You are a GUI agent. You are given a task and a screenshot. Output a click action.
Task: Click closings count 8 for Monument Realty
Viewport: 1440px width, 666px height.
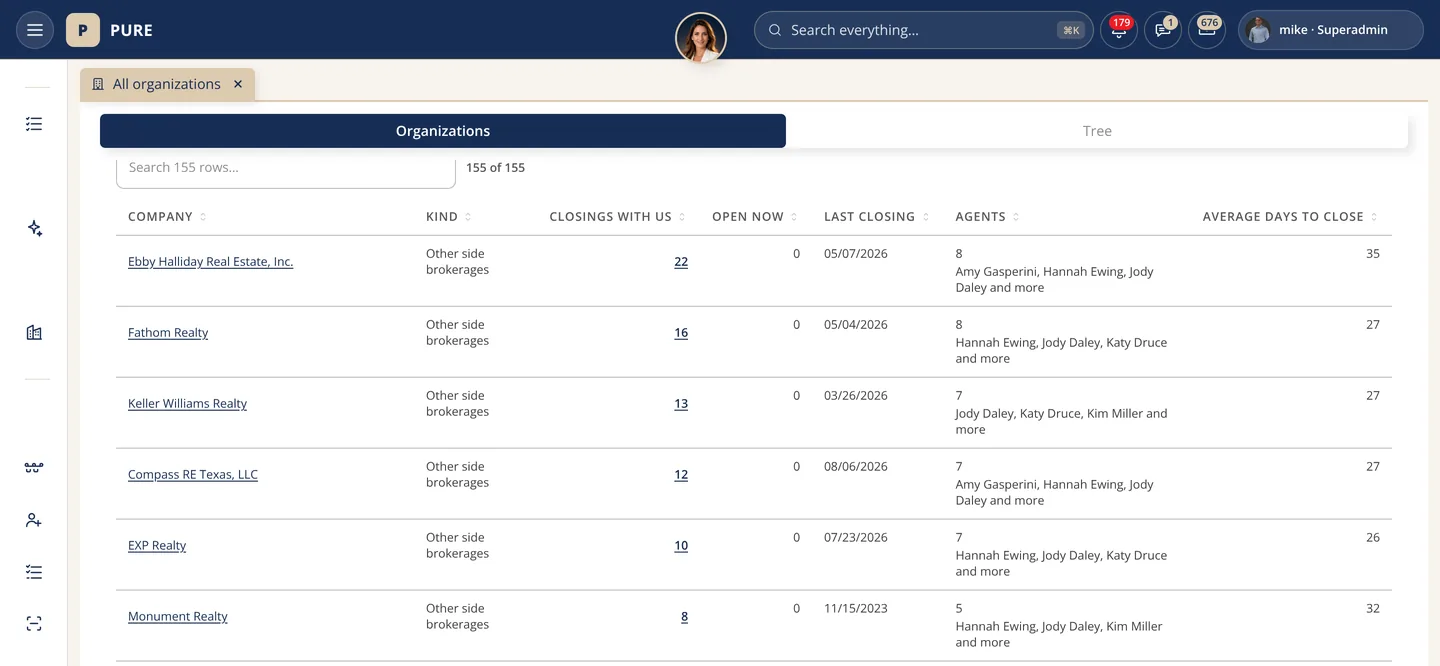[x=684, y=617]
